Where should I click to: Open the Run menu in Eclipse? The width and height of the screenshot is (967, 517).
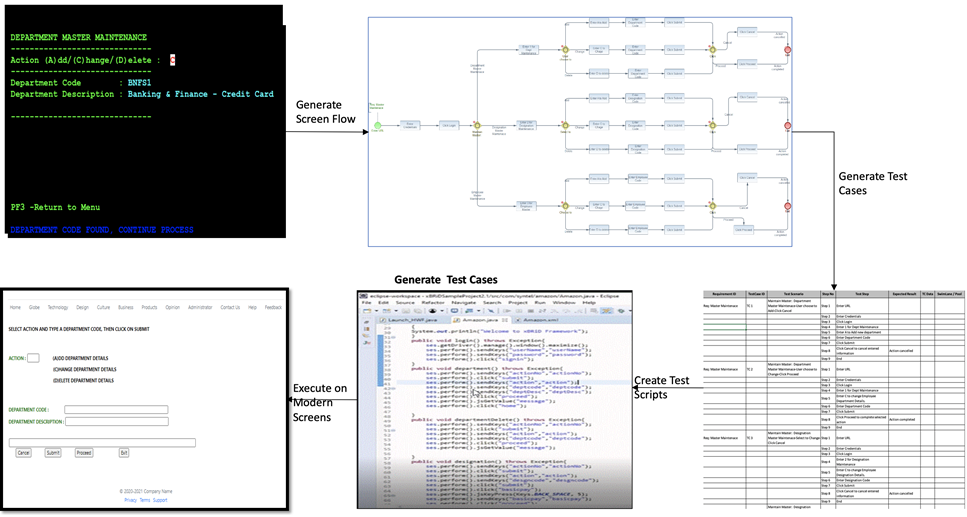540,303
